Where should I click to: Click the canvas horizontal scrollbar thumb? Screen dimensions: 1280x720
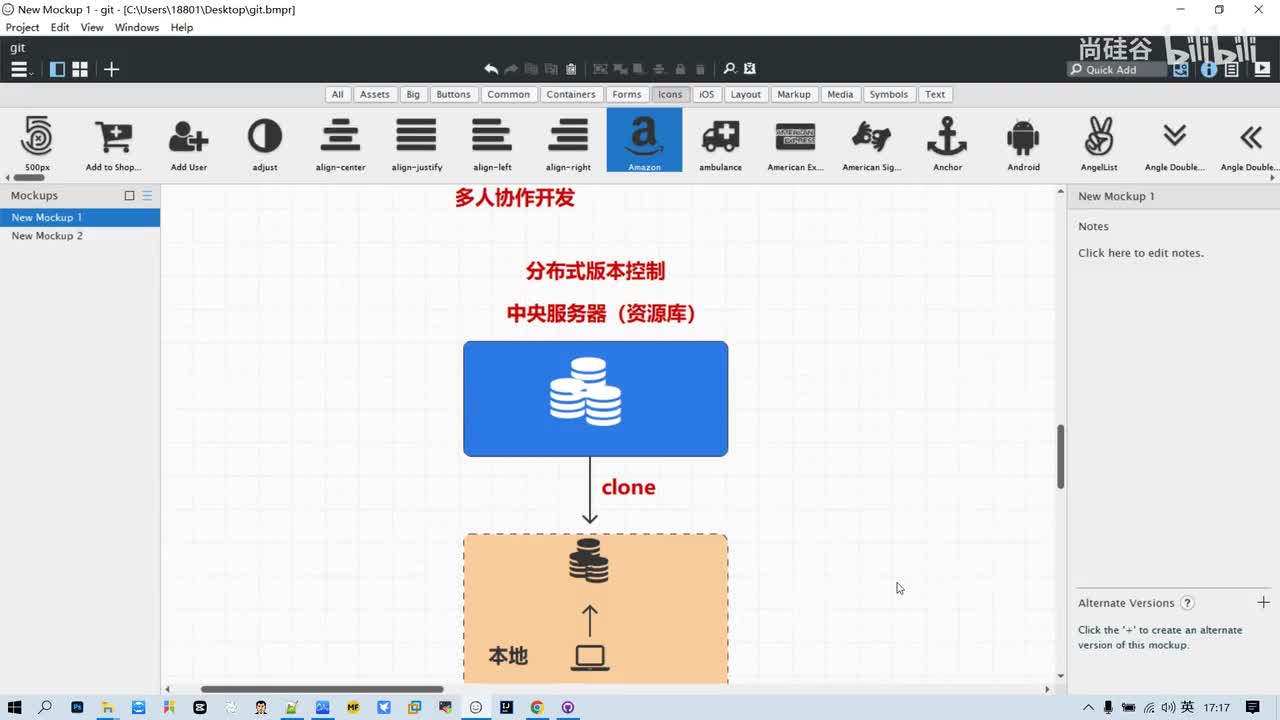(x=322, y=689)
